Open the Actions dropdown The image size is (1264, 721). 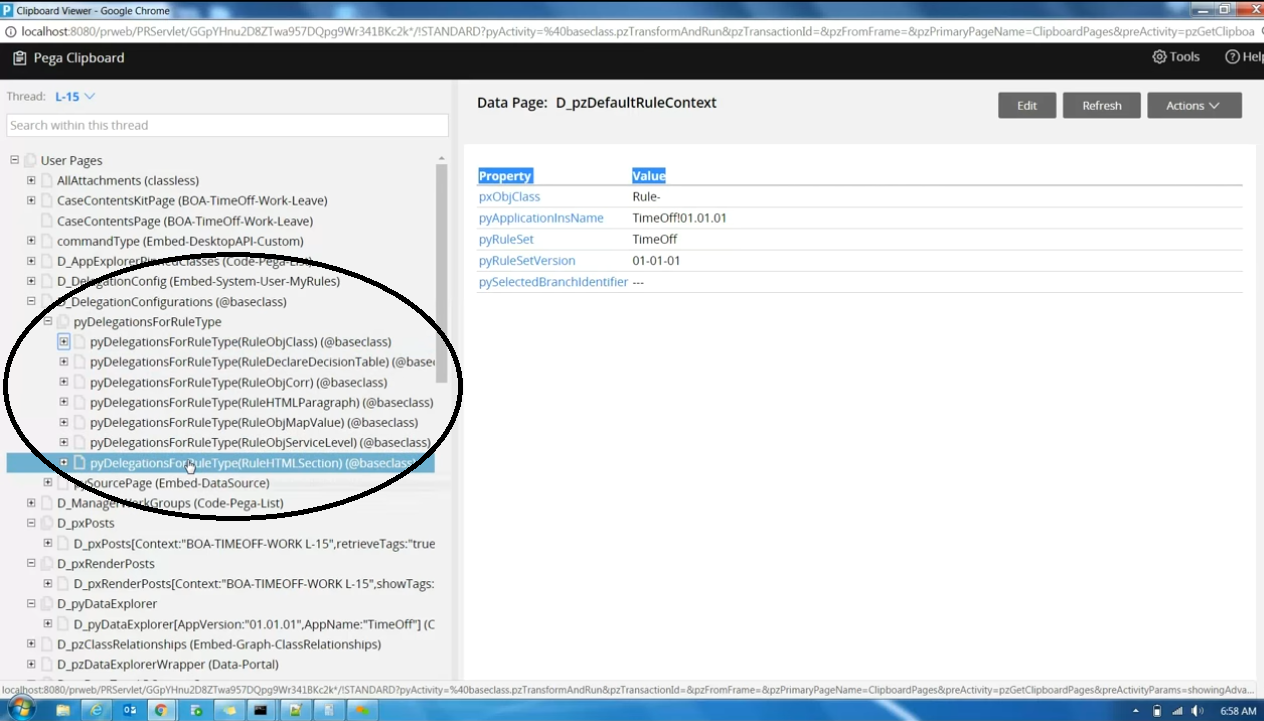coord(1194,105)
